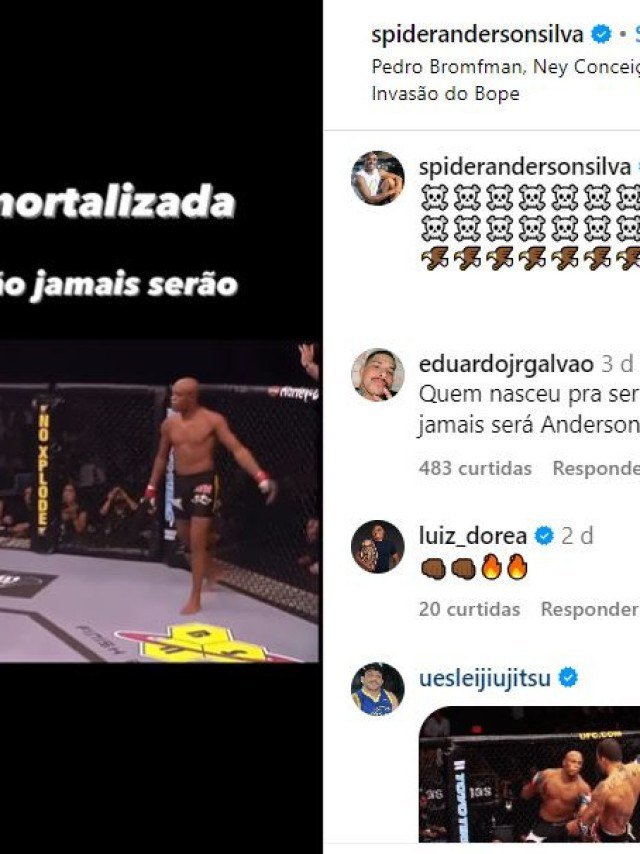Open the eduardojrgalvao username link

[506, 364]
